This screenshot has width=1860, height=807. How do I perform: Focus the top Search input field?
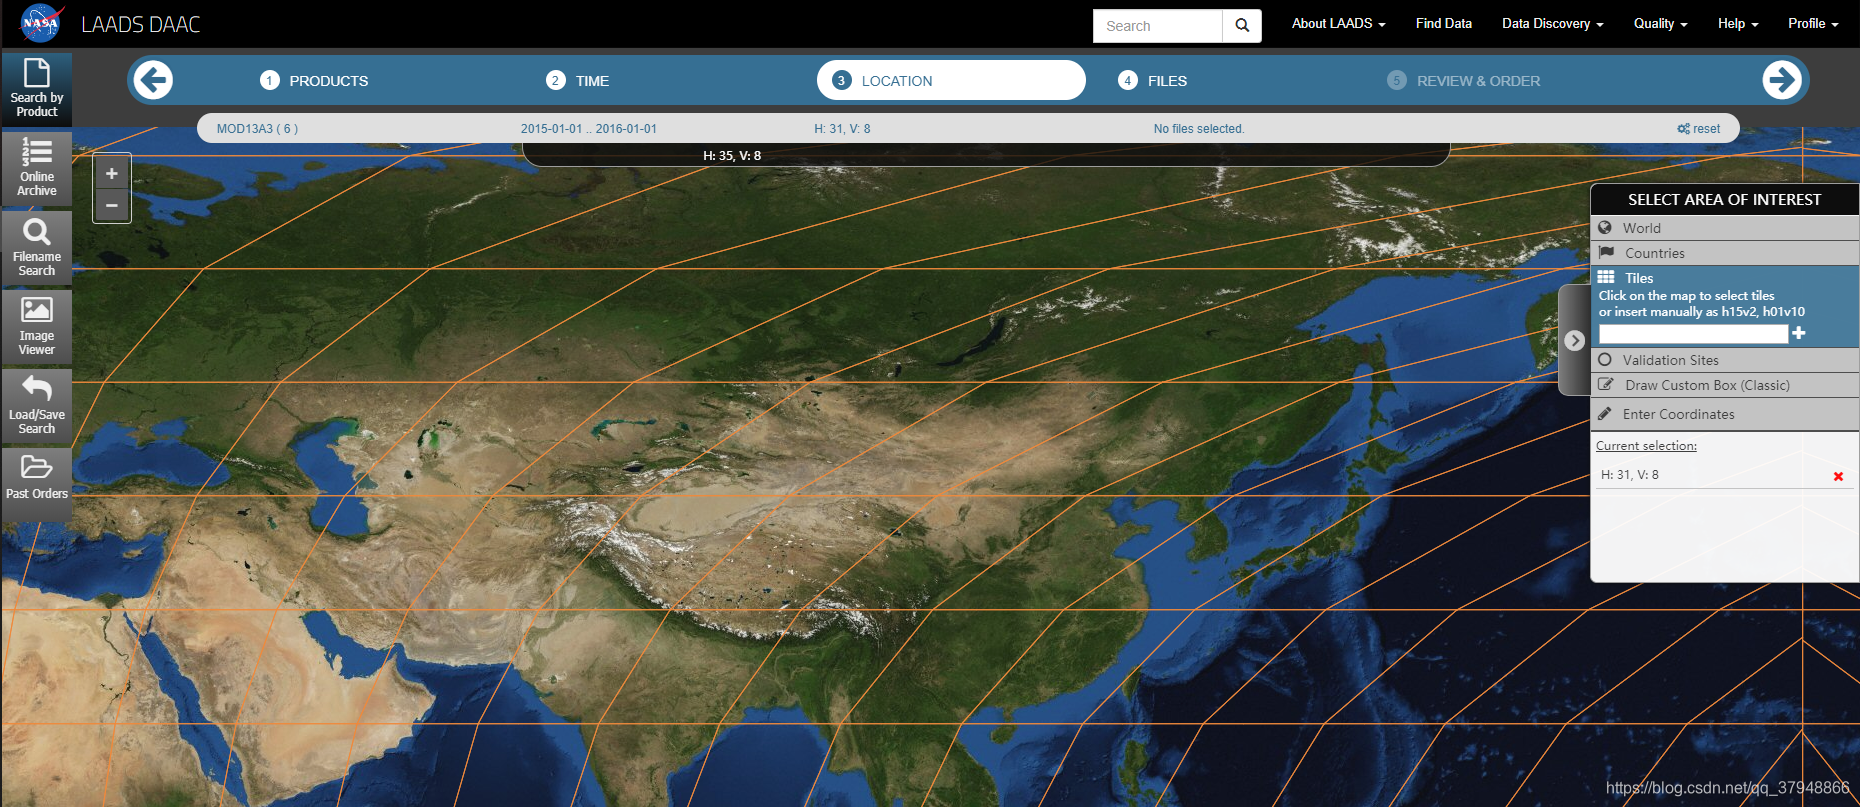pyautogui.click(x=1158, y=26)
